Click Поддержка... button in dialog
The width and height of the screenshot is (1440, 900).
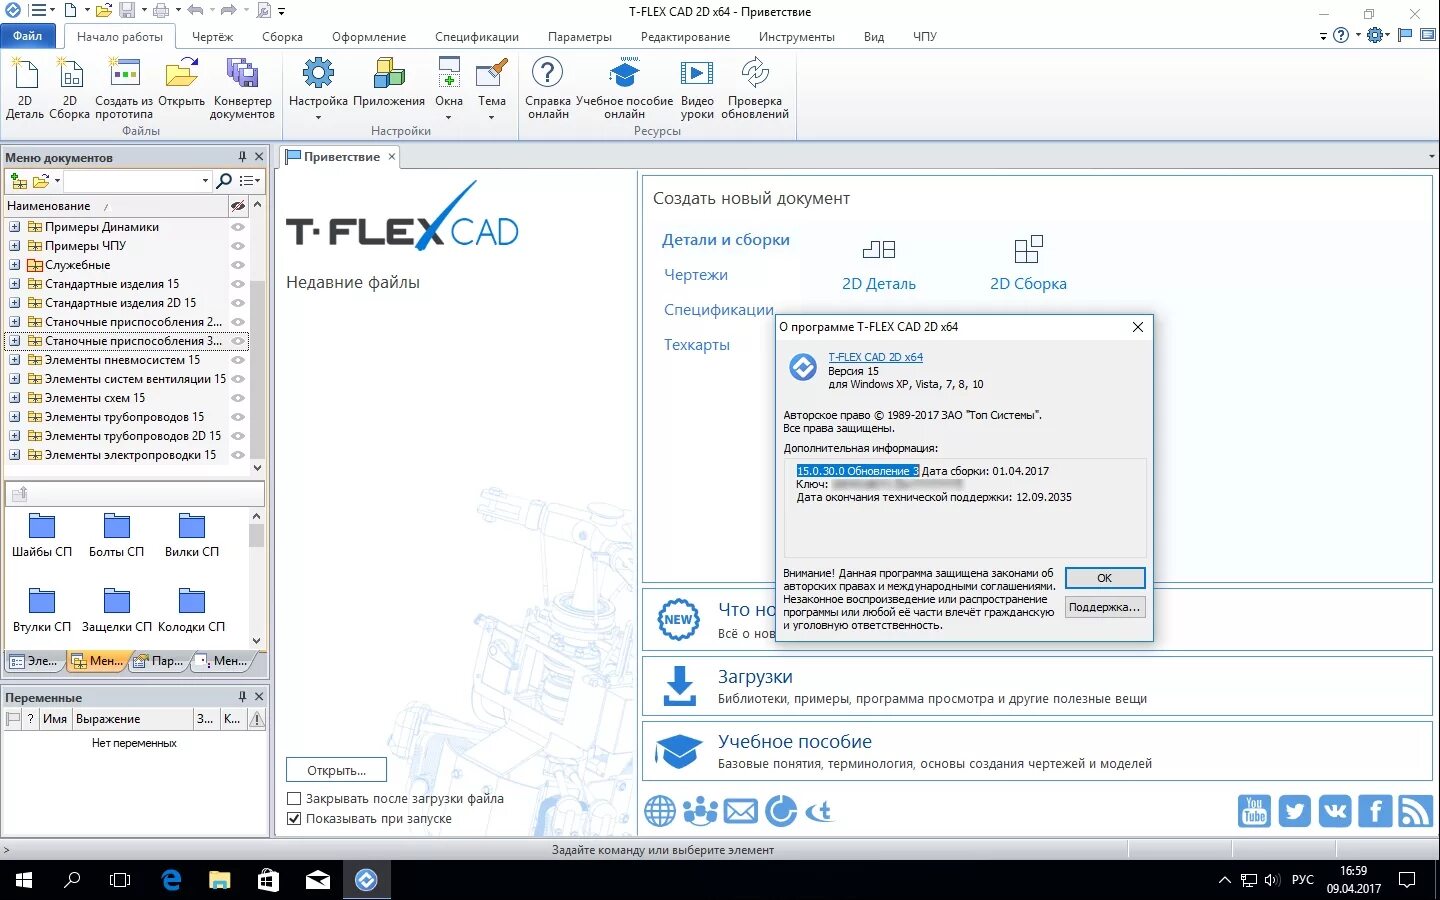(x=1104, y=607)
